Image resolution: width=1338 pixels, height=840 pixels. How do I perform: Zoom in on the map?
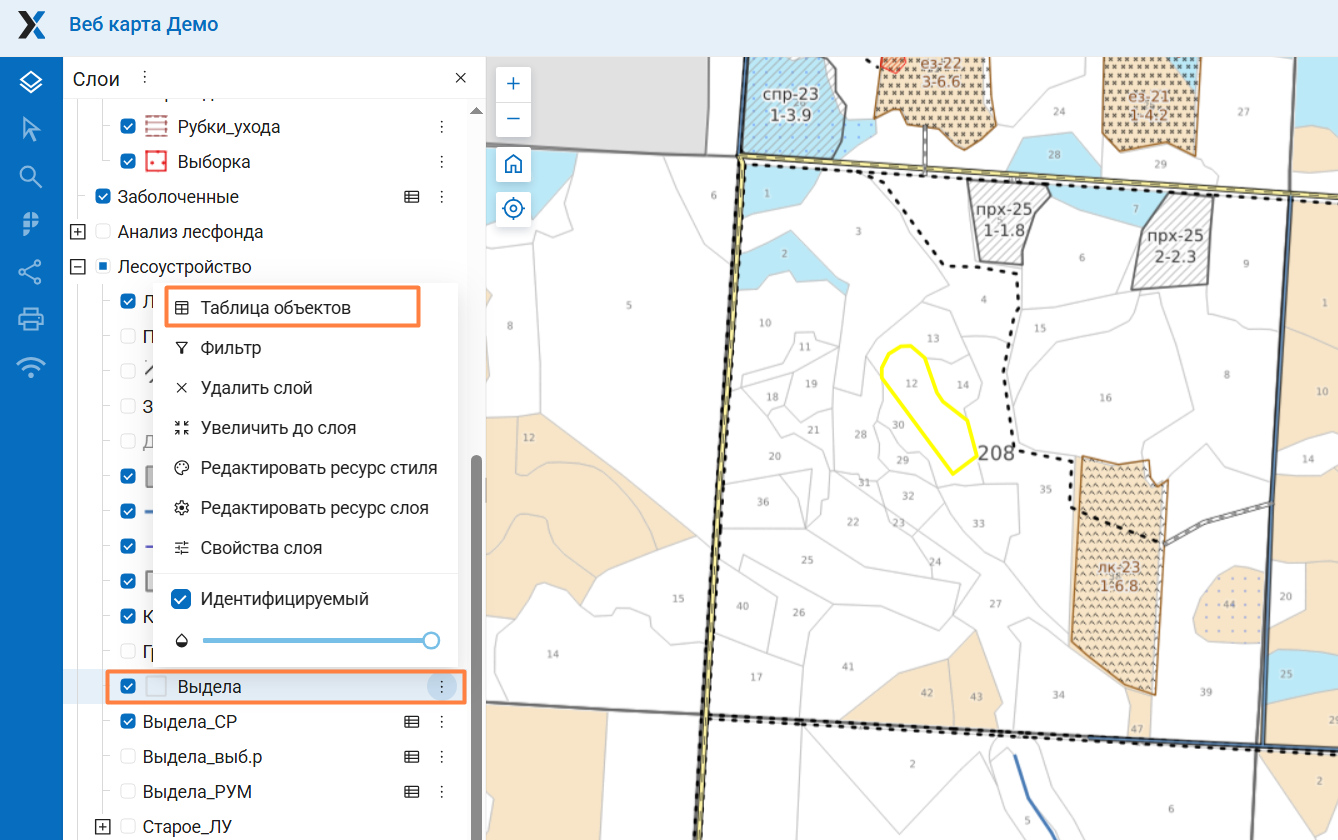pyautogui.click(x=513, y=84)
